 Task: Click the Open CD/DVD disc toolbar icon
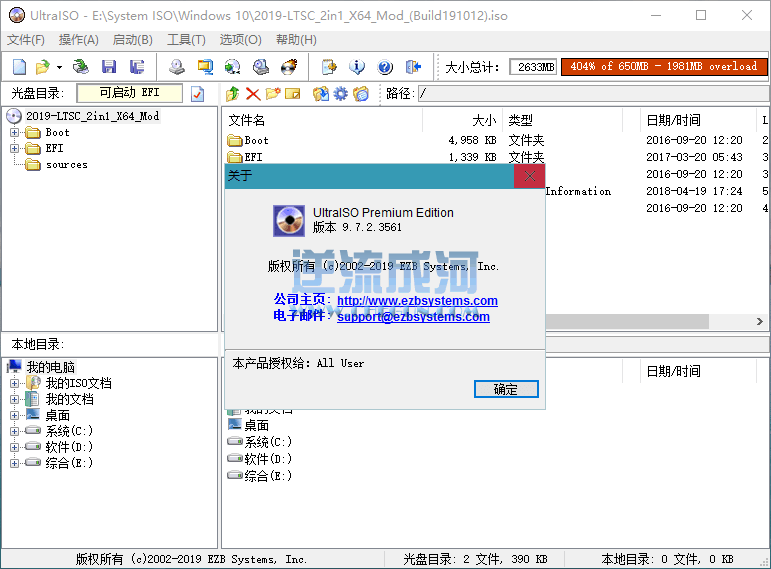point(81,66)
